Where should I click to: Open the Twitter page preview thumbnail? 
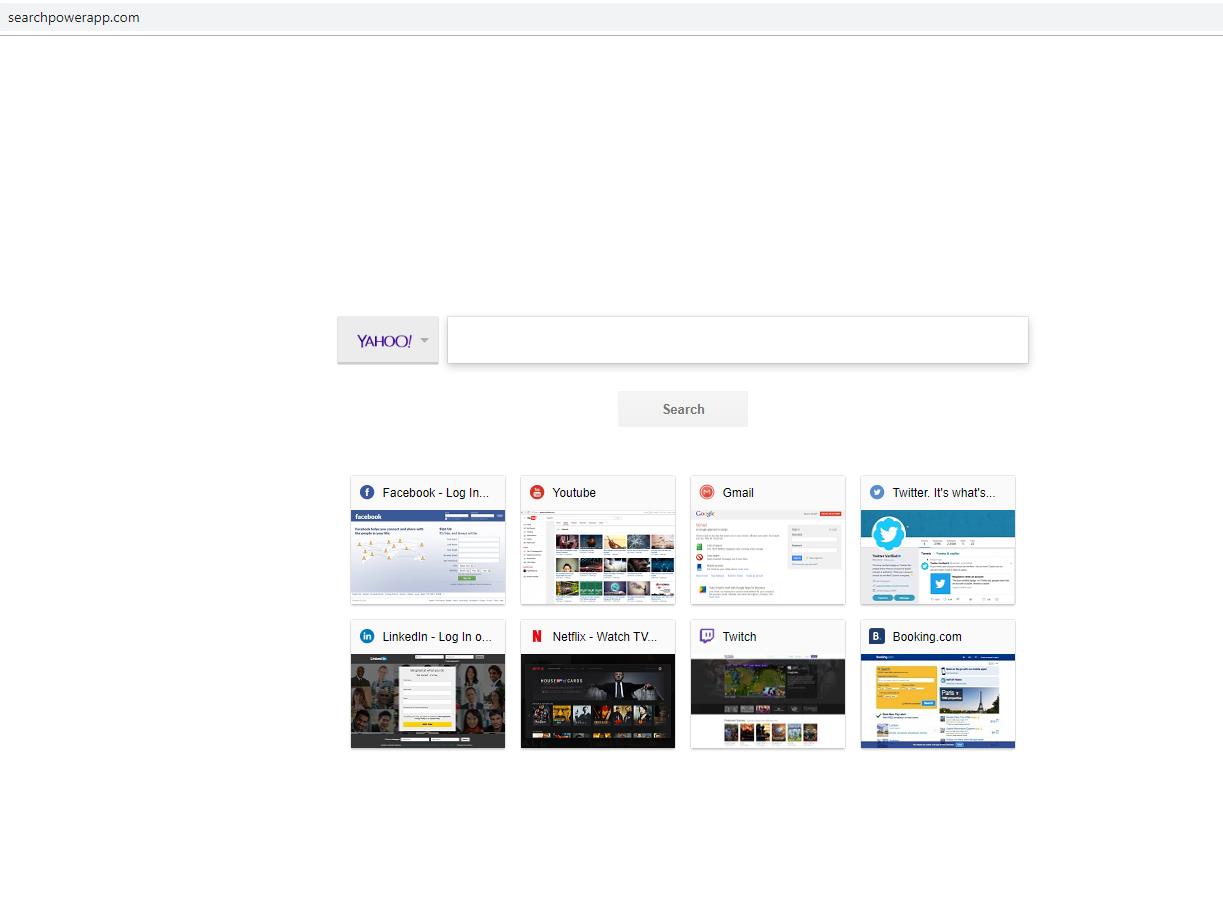pos(938,557)
